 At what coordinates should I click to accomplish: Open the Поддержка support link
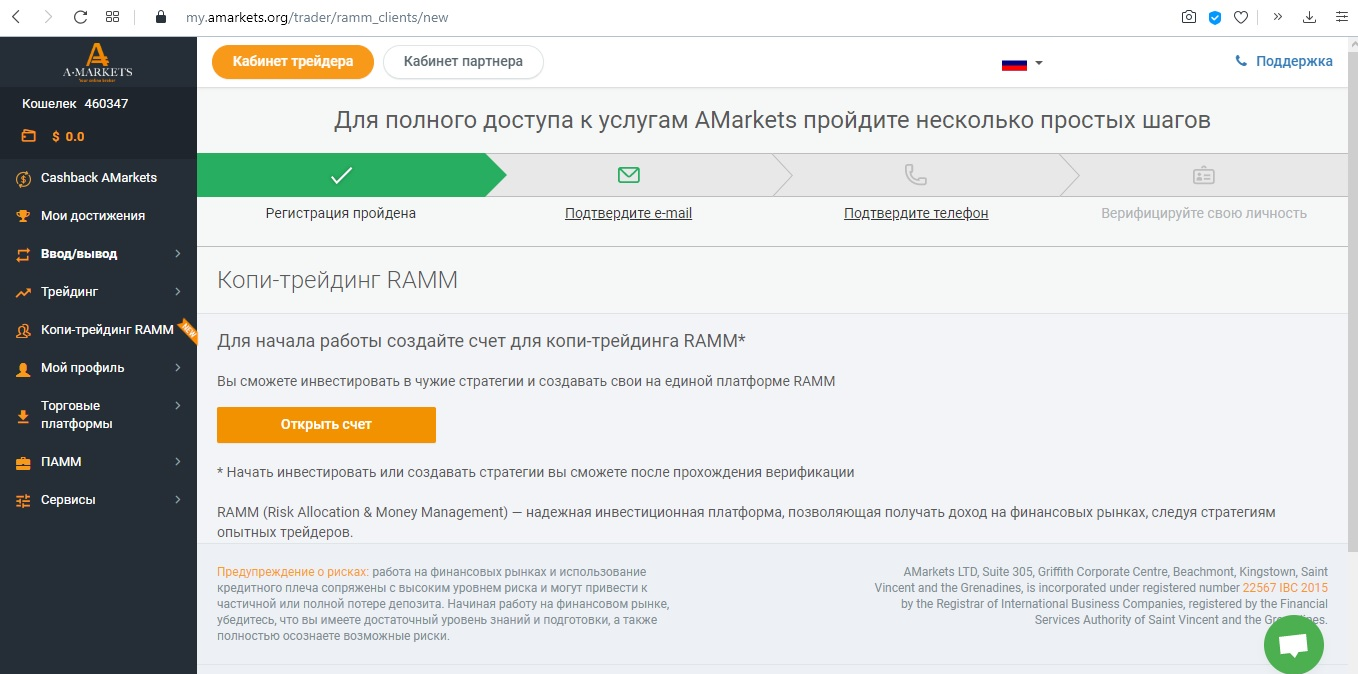[x=1284, y=61]
